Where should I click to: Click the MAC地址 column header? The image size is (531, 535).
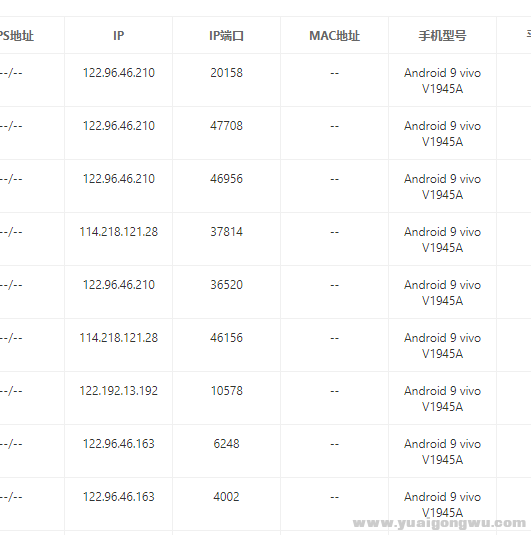(334, 35)
